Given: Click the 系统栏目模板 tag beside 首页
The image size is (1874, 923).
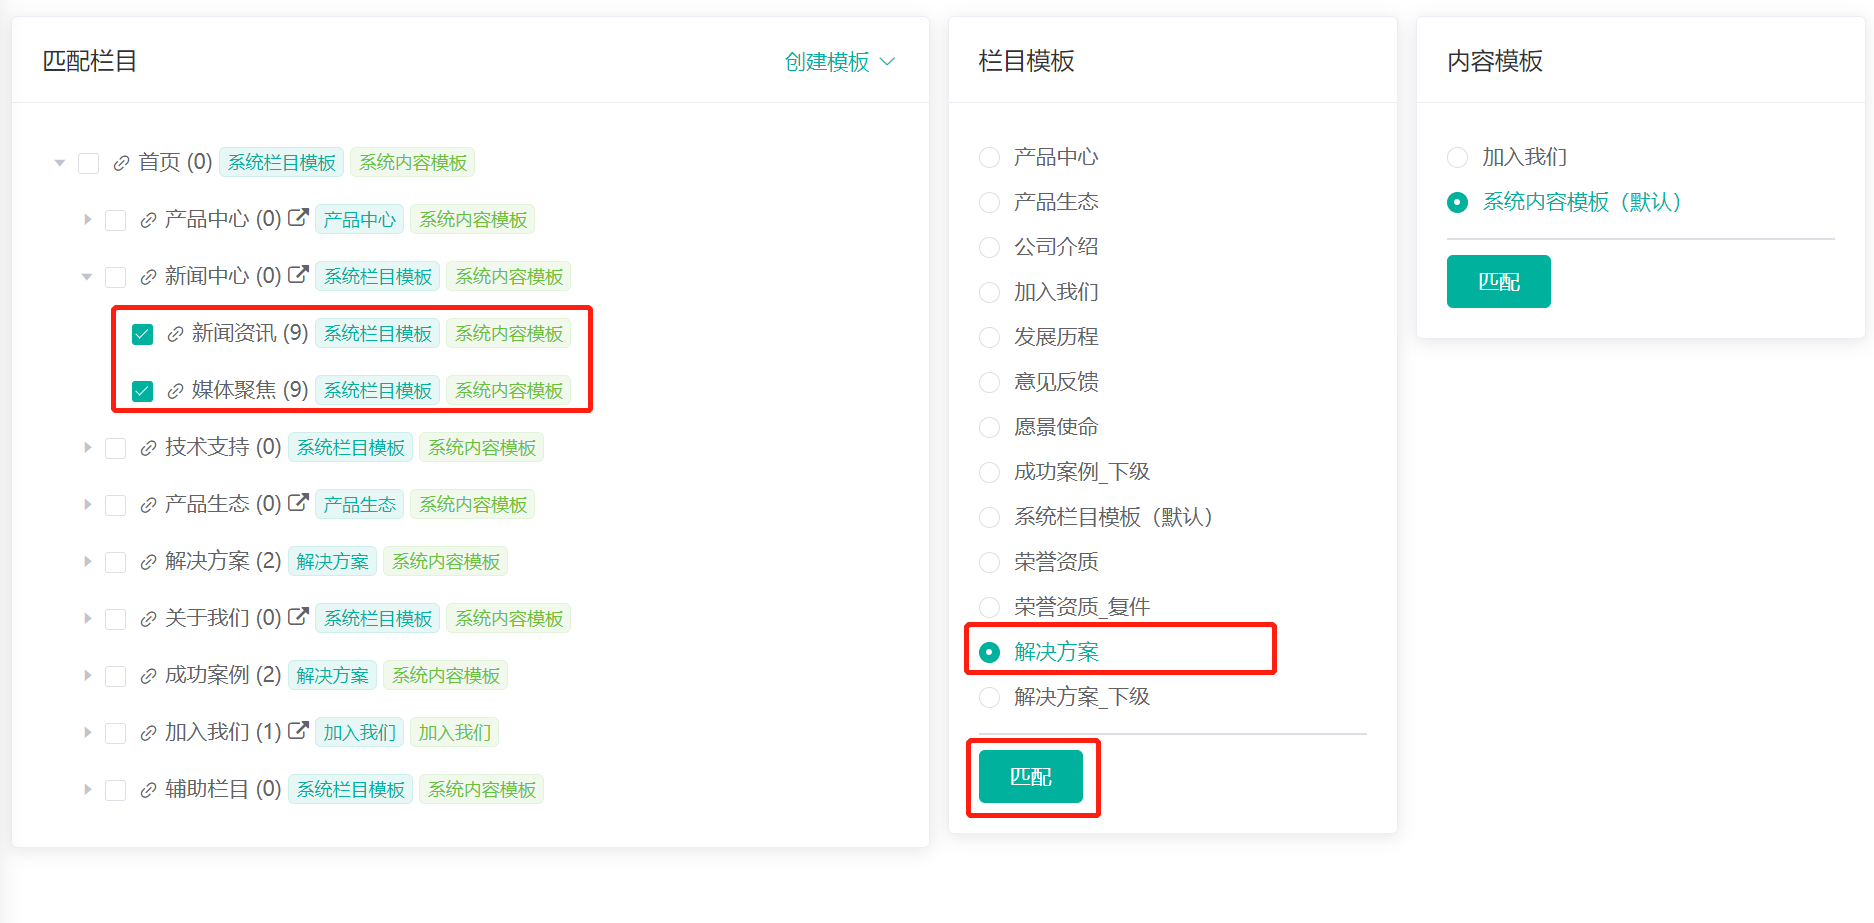Looking at the screenshot, I should click(281, 163).
